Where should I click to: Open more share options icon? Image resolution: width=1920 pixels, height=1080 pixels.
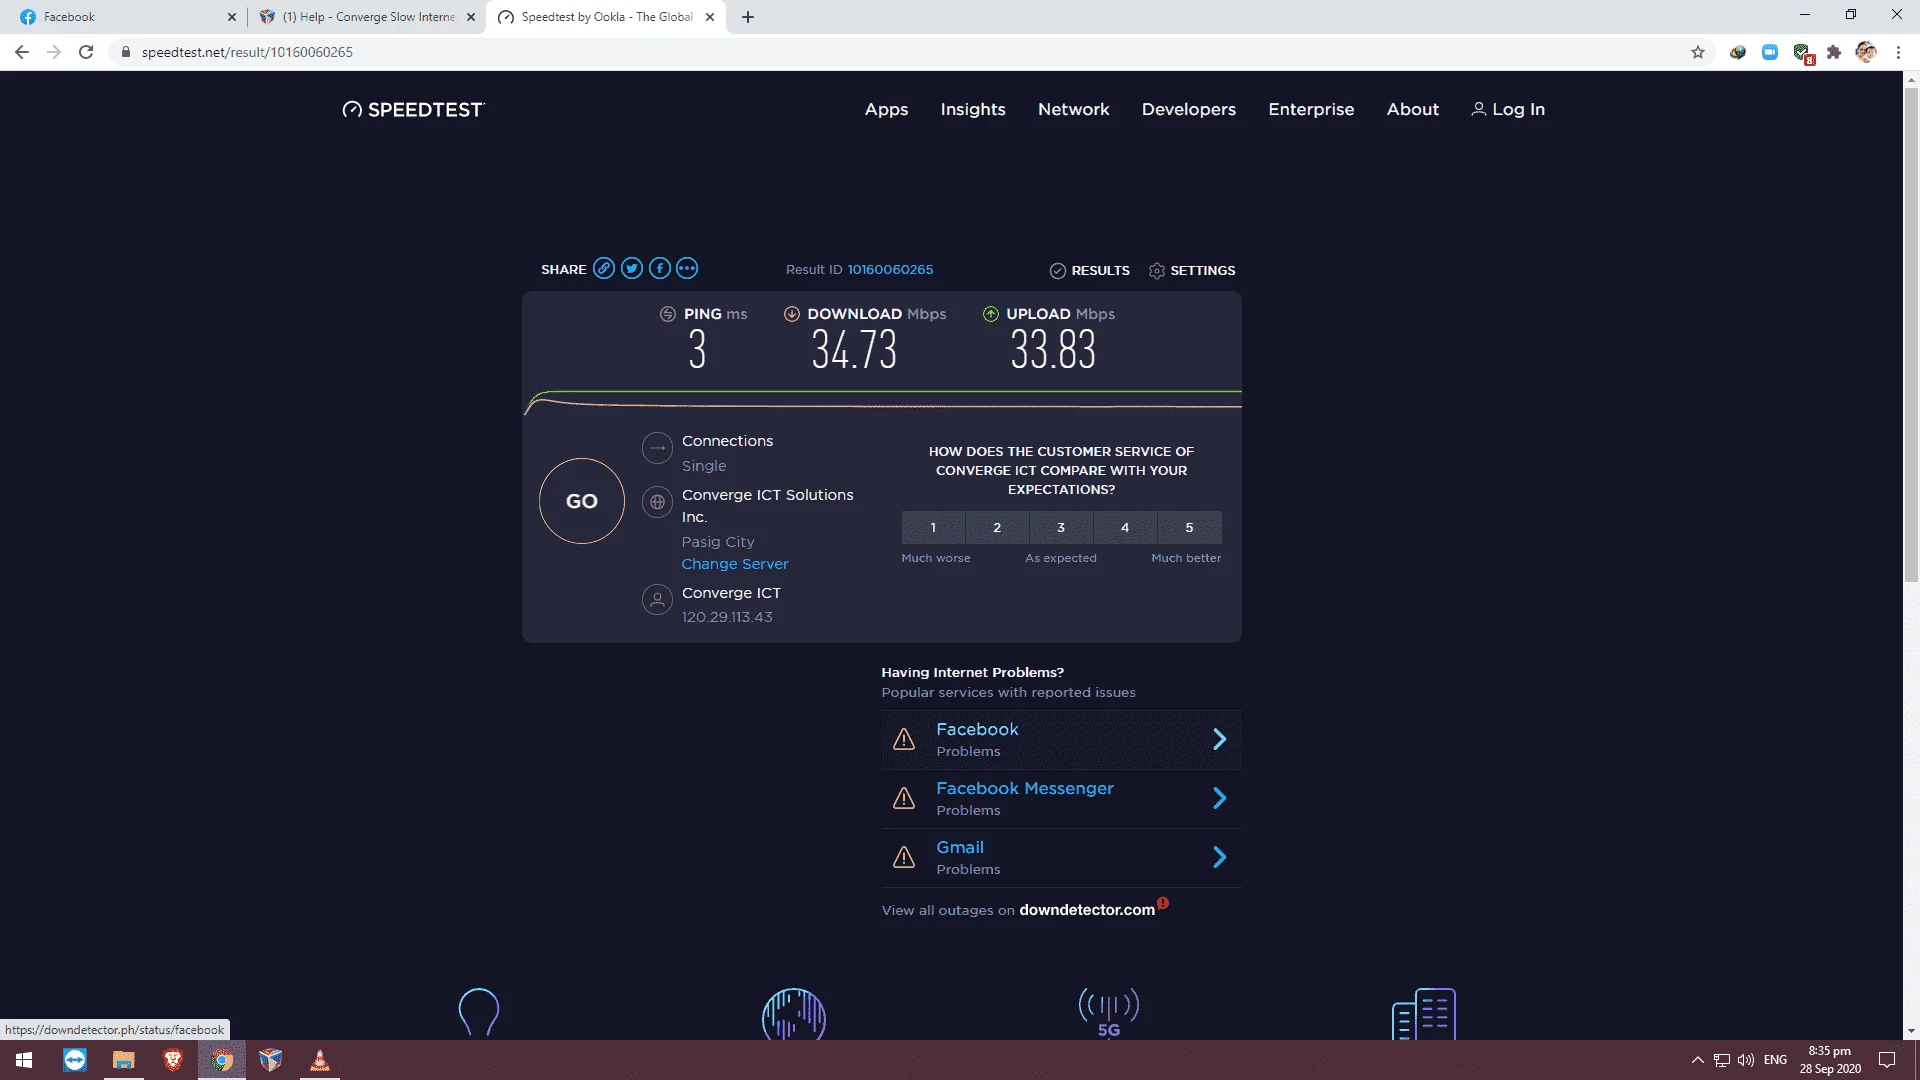pyautogui.click(x=687, y=268)
